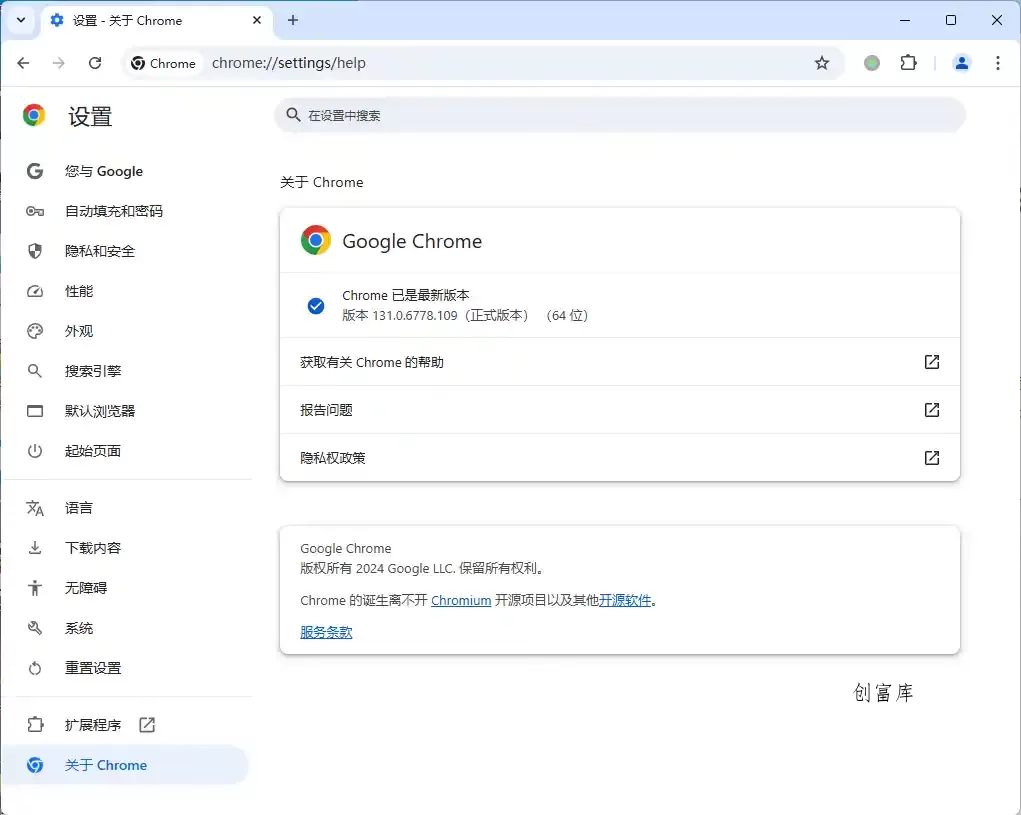Click the 版权所有 2024 Google LLC text
This screenshot has height=815, width=1021.
pos(422,568)
